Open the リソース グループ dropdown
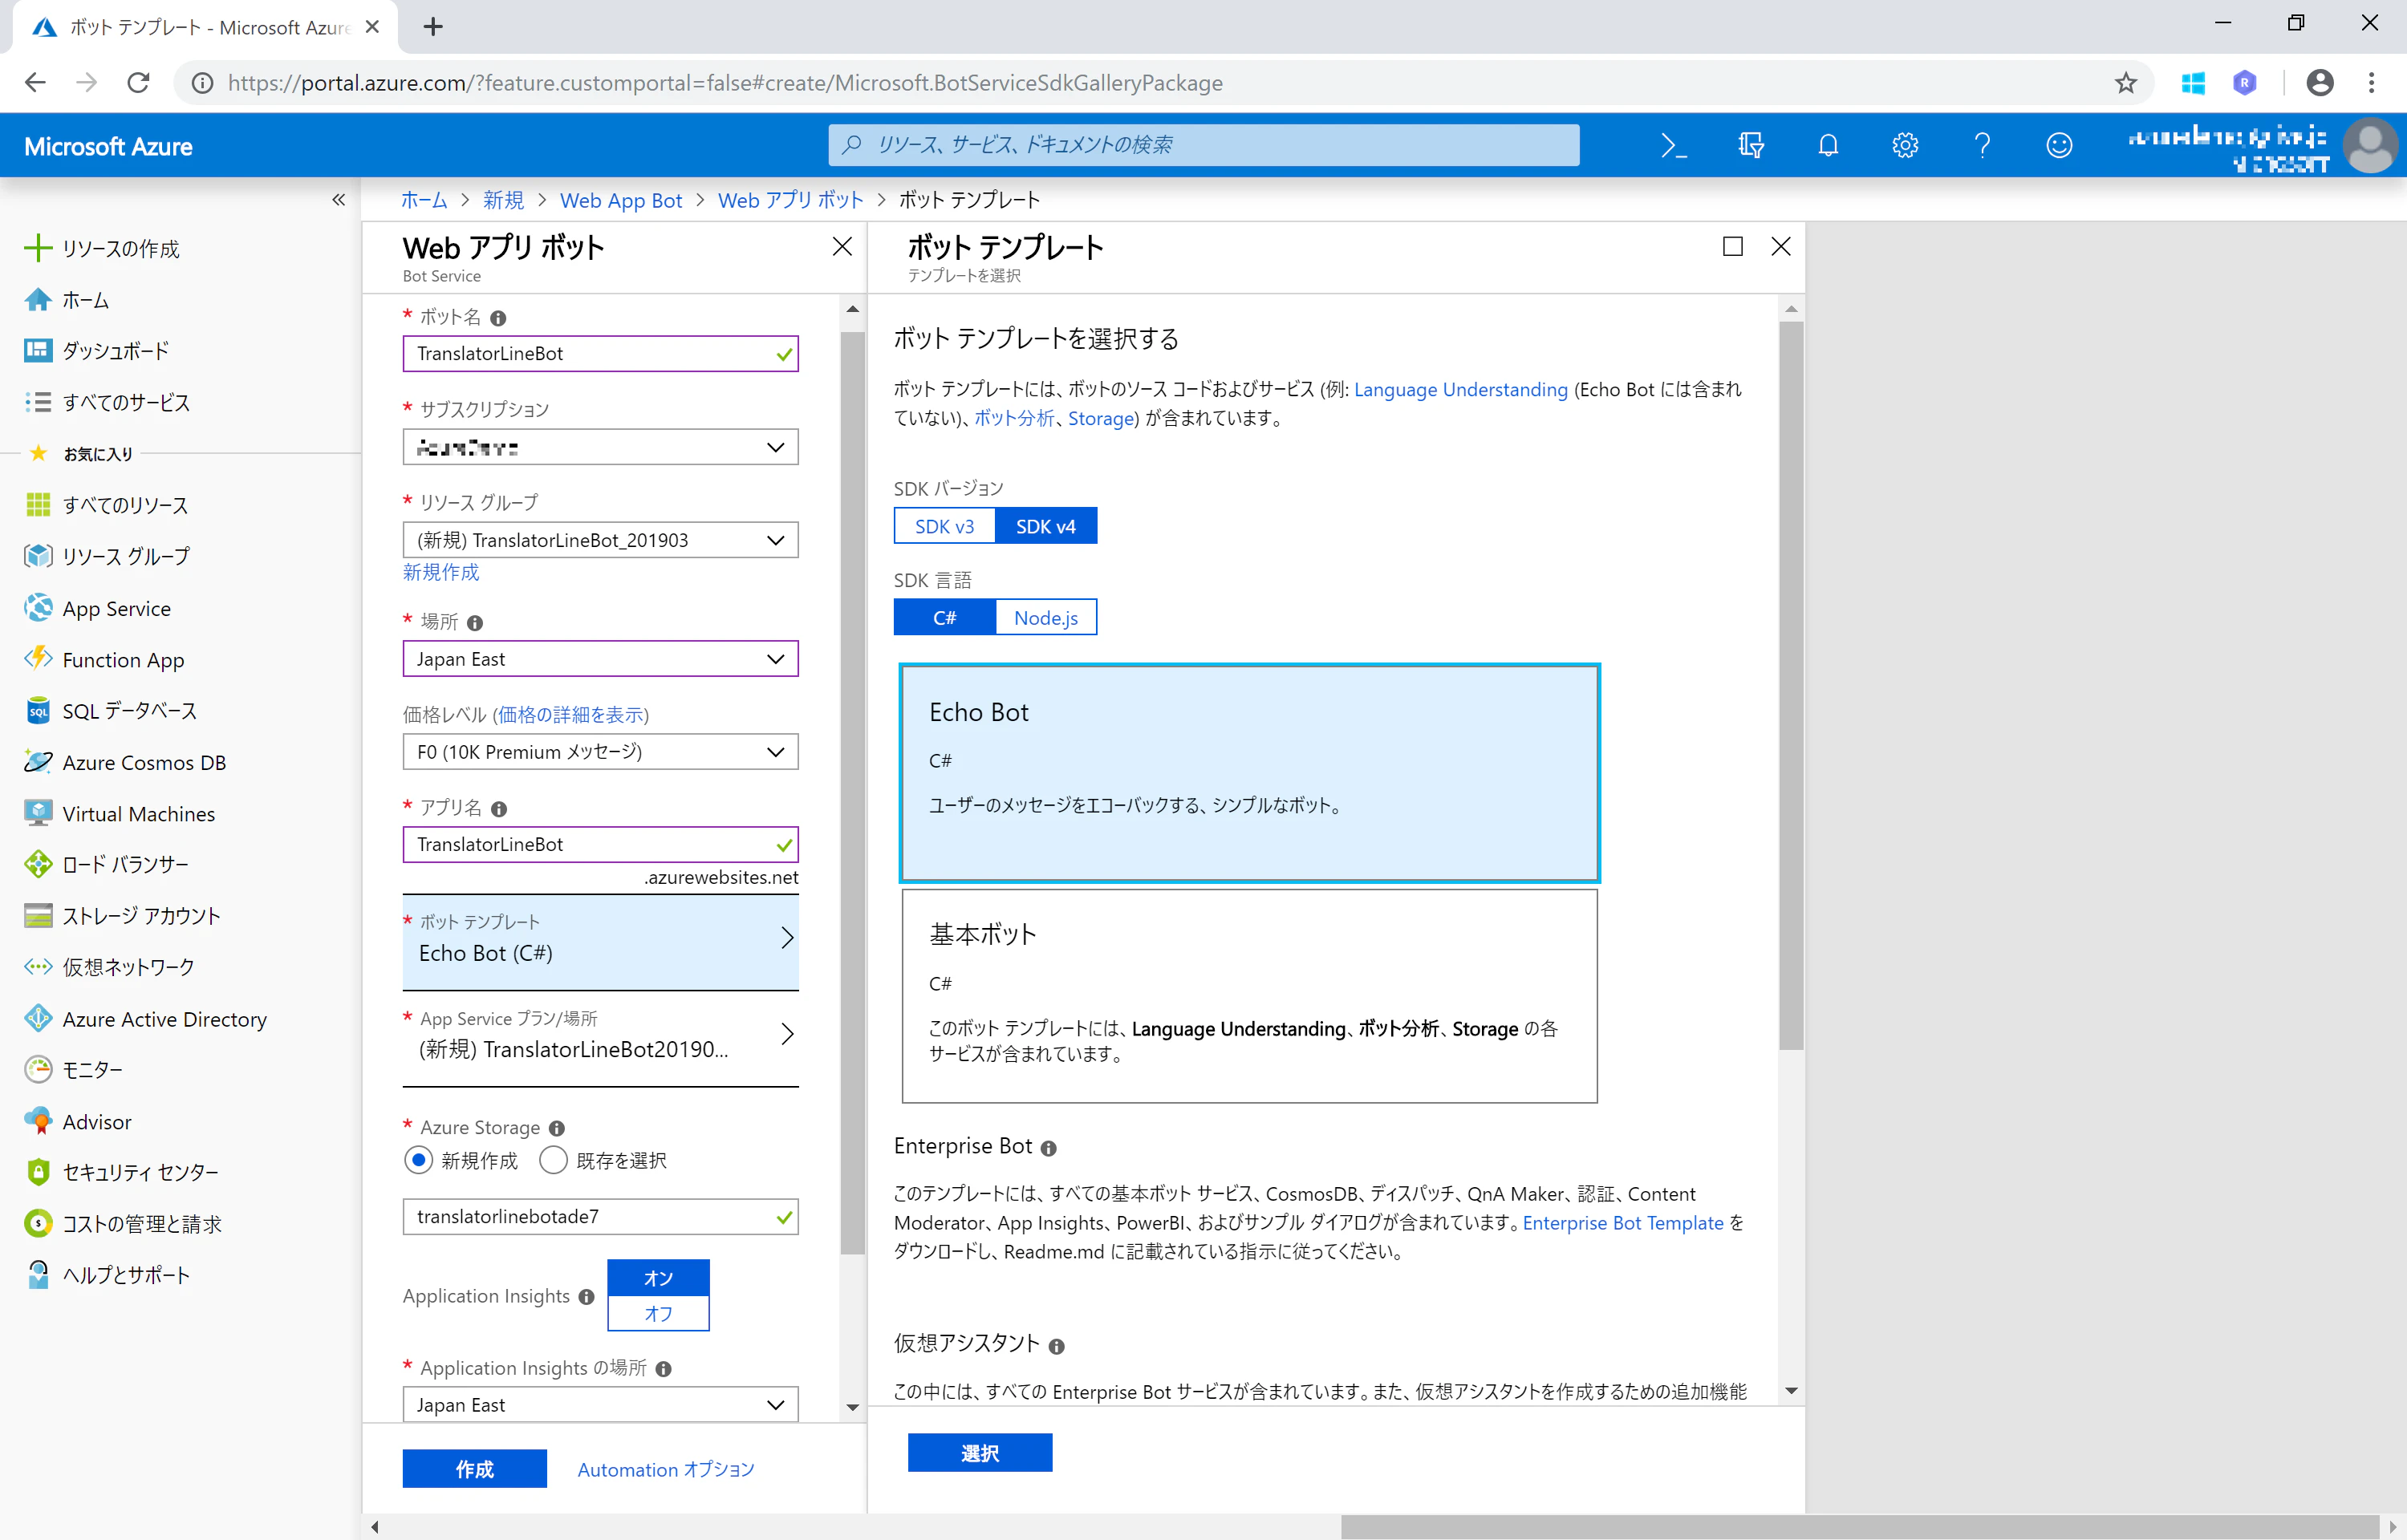Viewport: 2407px width, 1540px height. point(600,540)
